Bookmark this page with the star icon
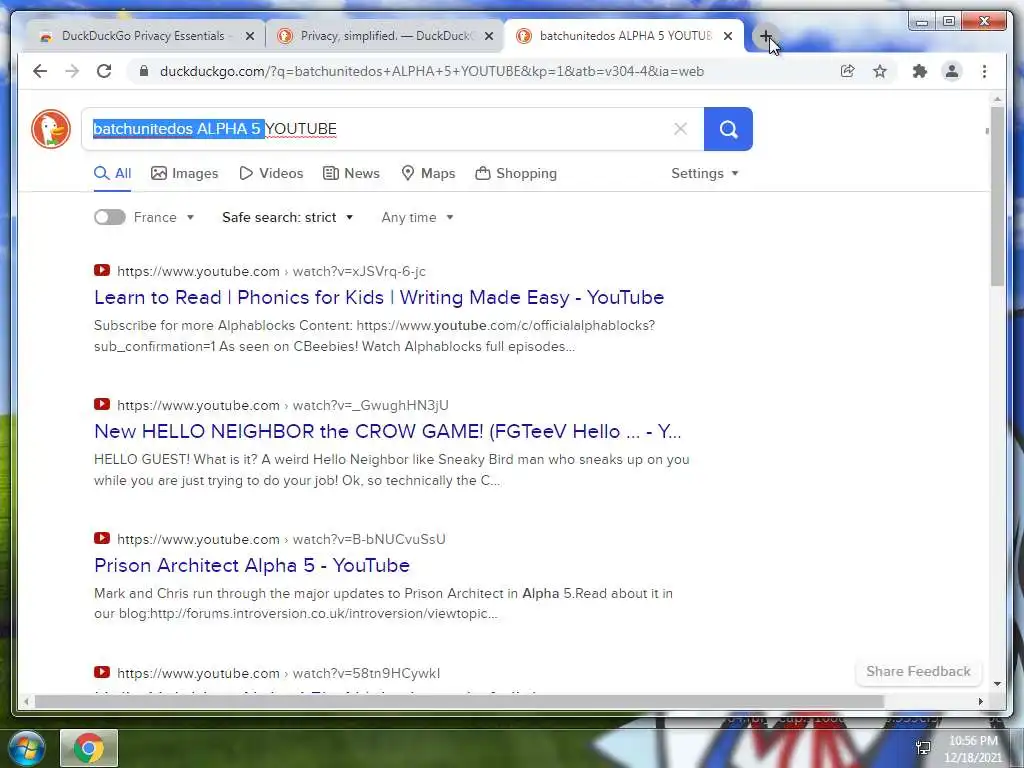Viewport: 1024px width, 768px height. tap(880, 71)
